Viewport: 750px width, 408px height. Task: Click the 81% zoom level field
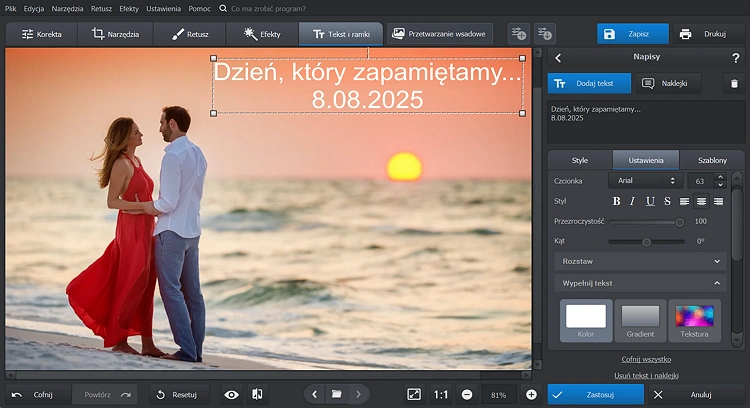pyautogui.click(x=498, y=395)
